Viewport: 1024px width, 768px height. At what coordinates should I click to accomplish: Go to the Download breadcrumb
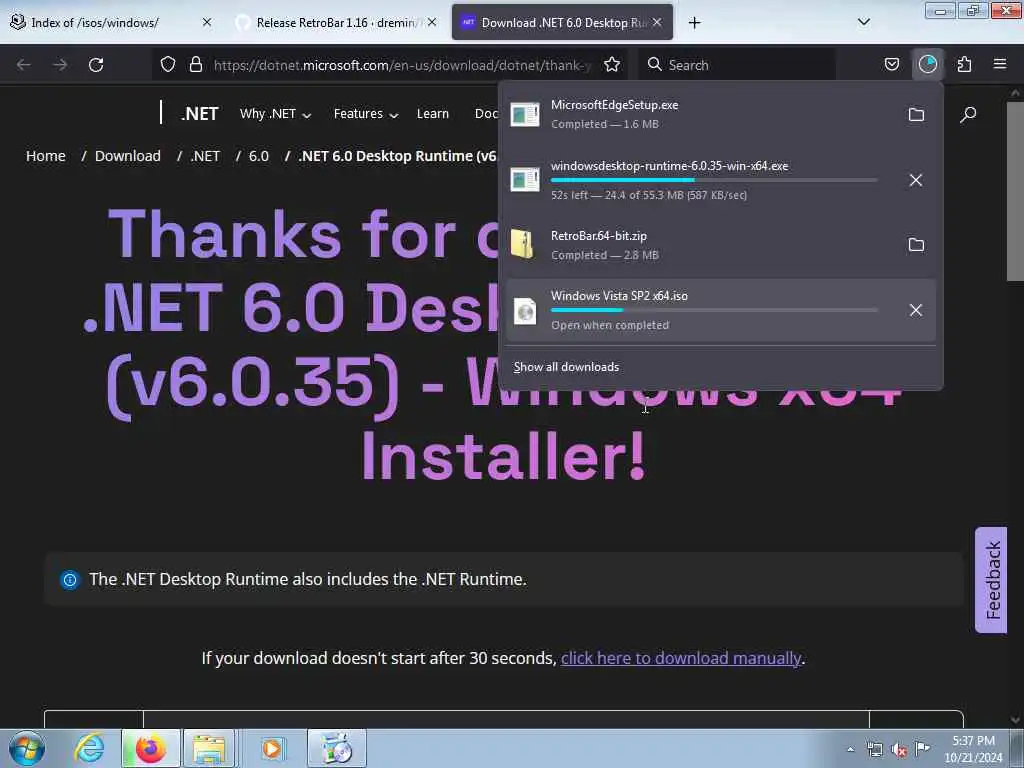pos(127,156)
